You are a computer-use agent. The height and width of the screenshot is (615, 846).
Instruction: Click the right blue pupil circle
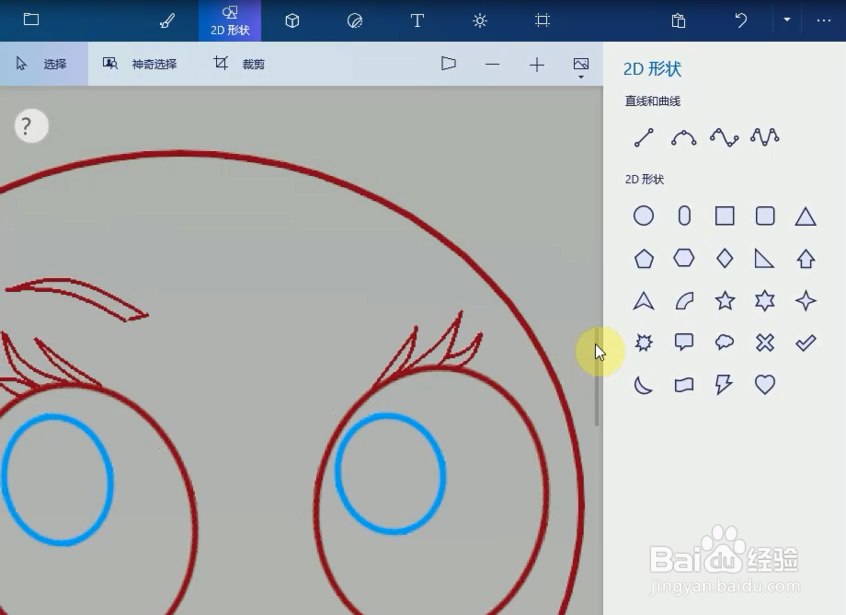tap(390, 474)
